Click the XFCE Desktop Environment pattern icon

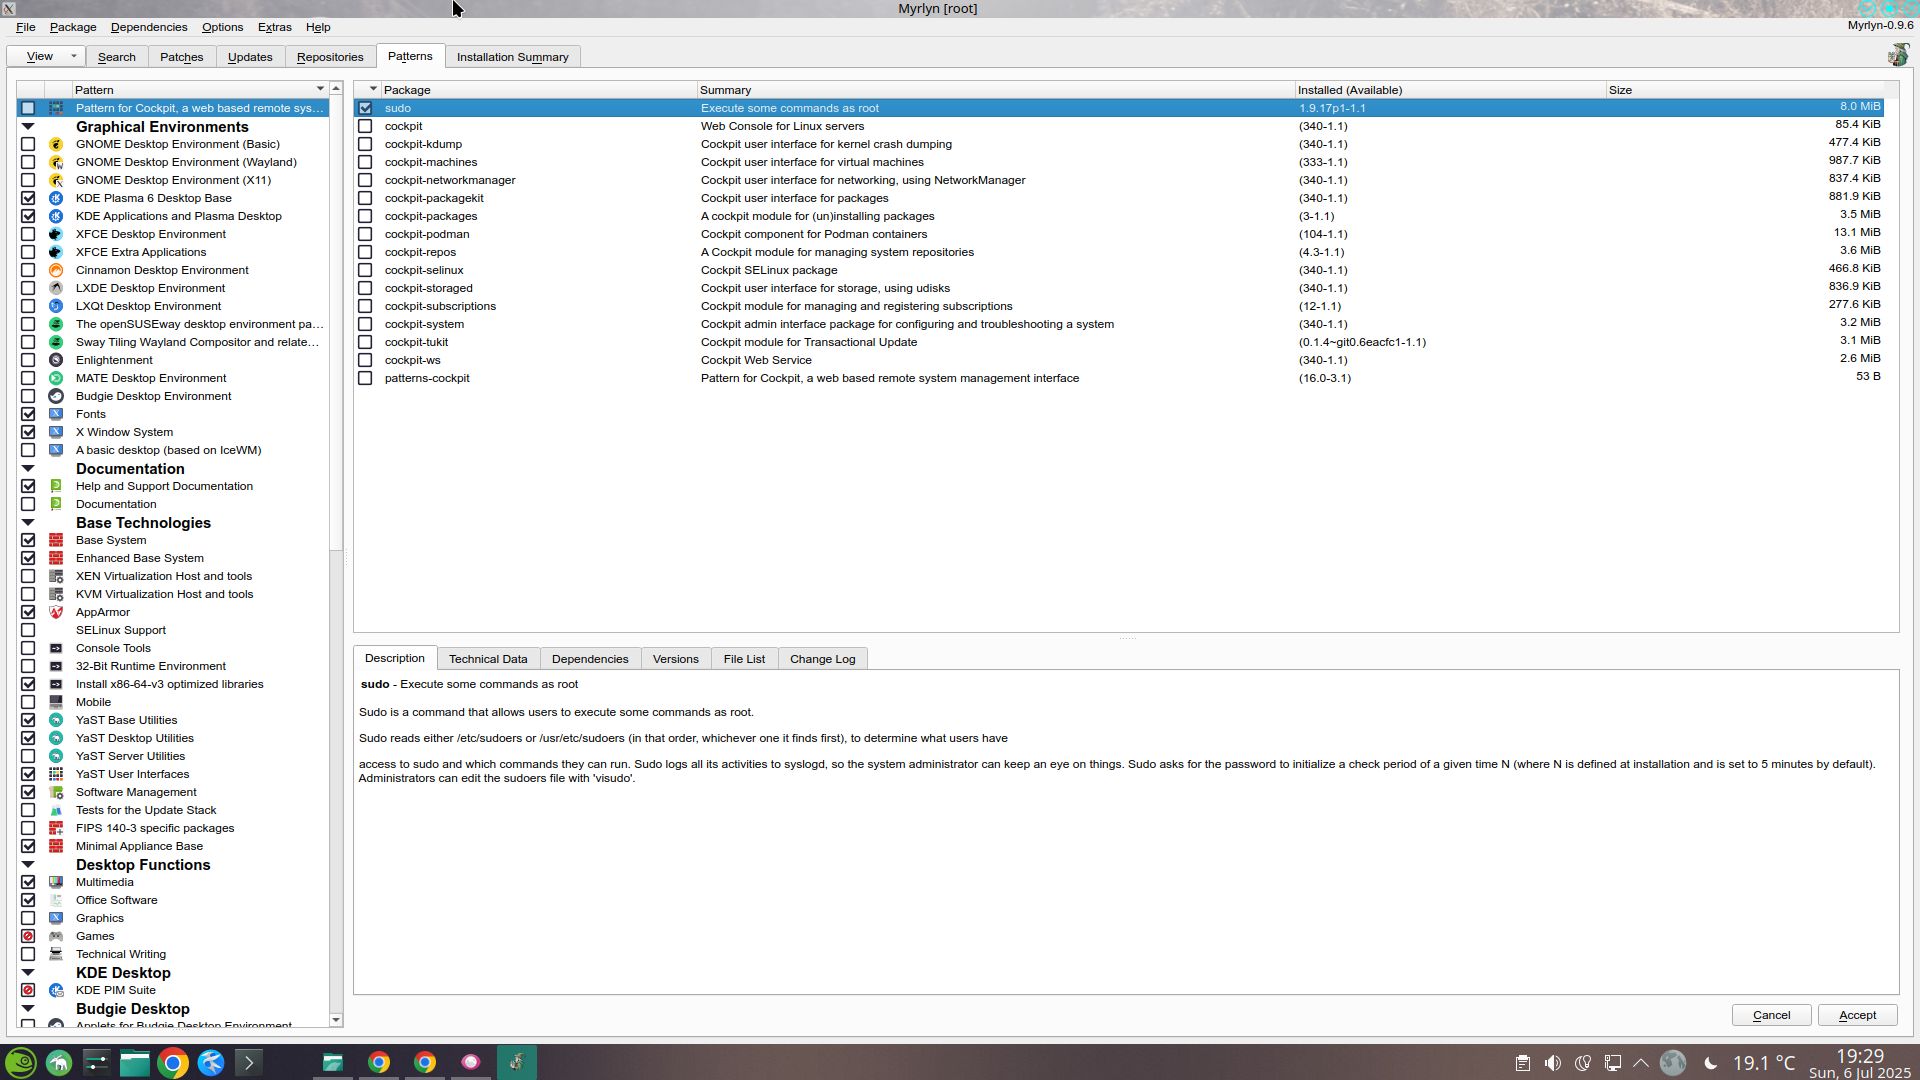56,234
